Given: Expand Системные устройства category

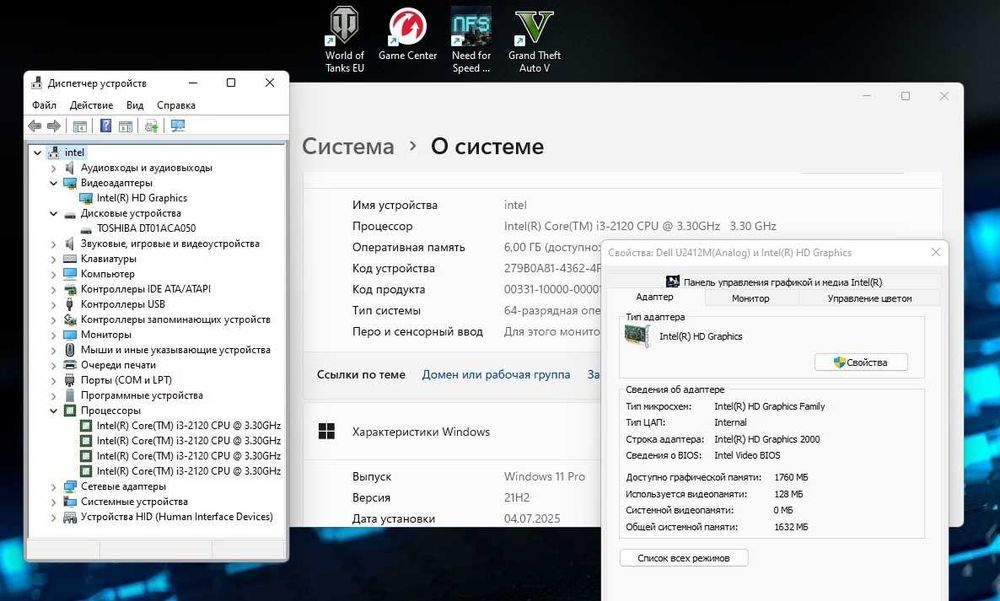Looking at the screenshot, I should (x=54, y=502).
